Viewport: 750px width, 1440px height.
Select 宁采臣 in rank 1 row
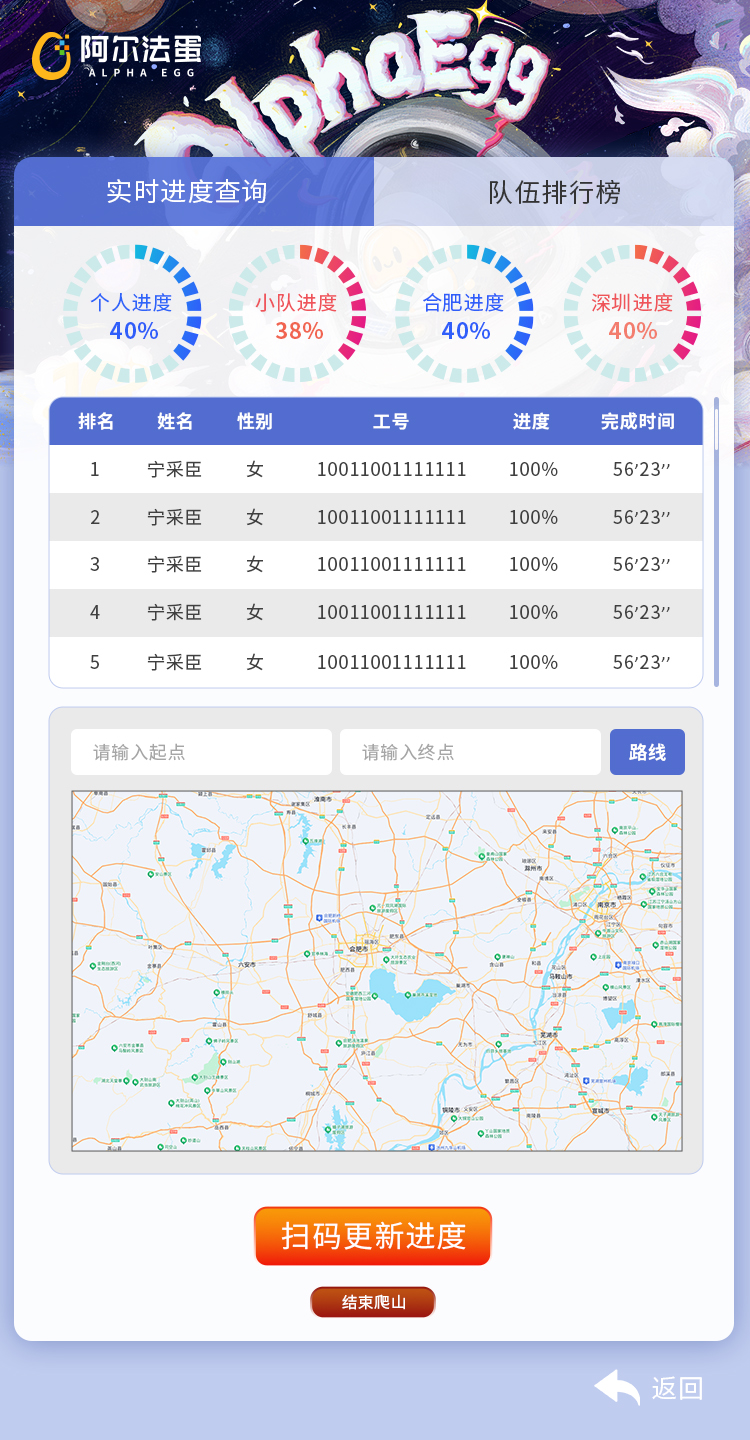175,469
